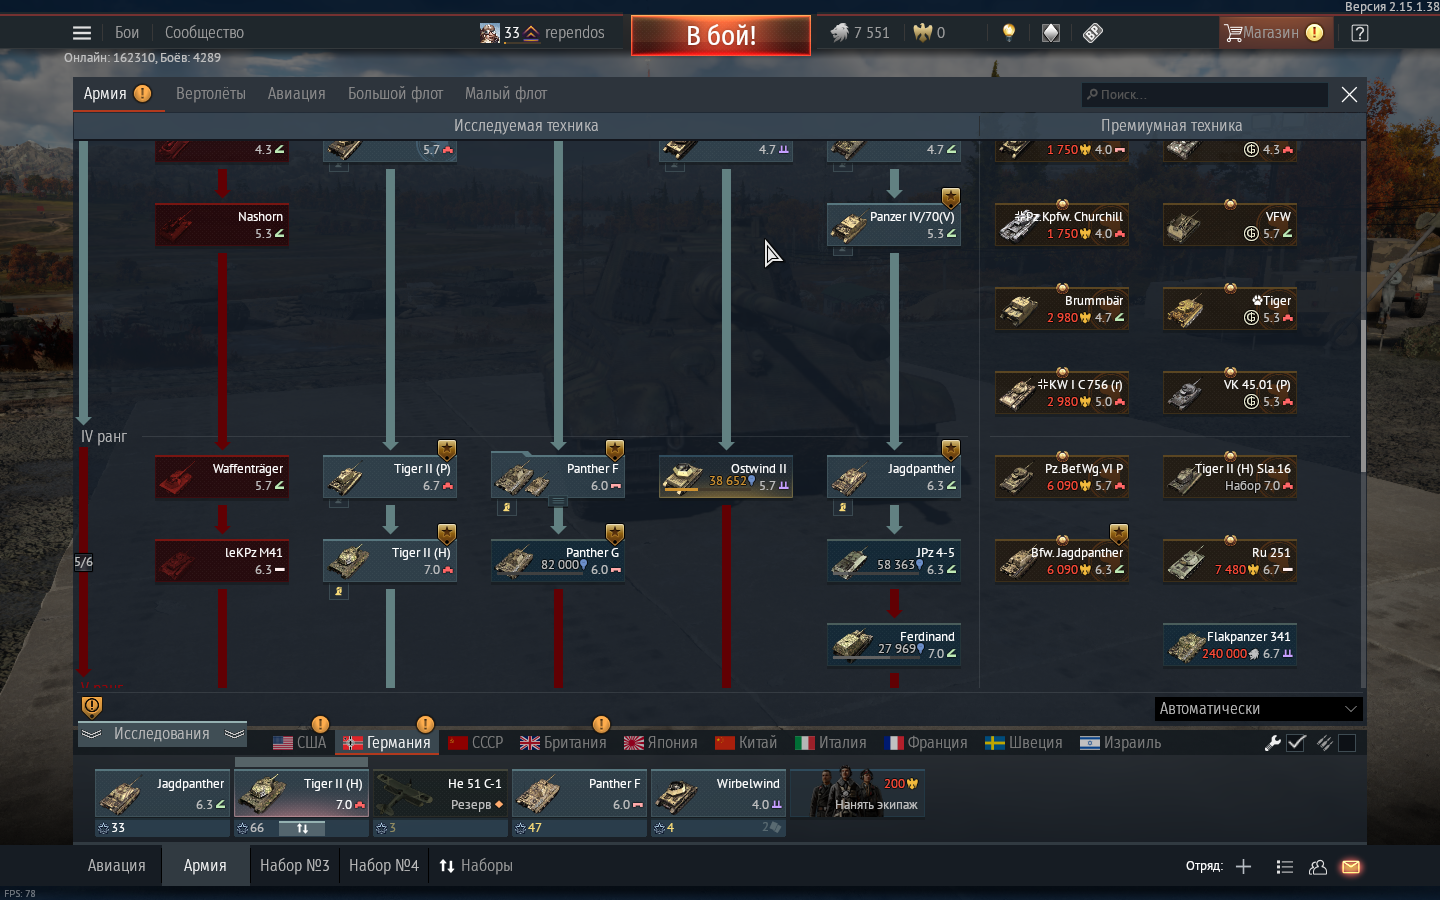Open the inventory items icon
This screenshot has width=1440, height=900.
pyautogui.click(x=1050, y=33)
